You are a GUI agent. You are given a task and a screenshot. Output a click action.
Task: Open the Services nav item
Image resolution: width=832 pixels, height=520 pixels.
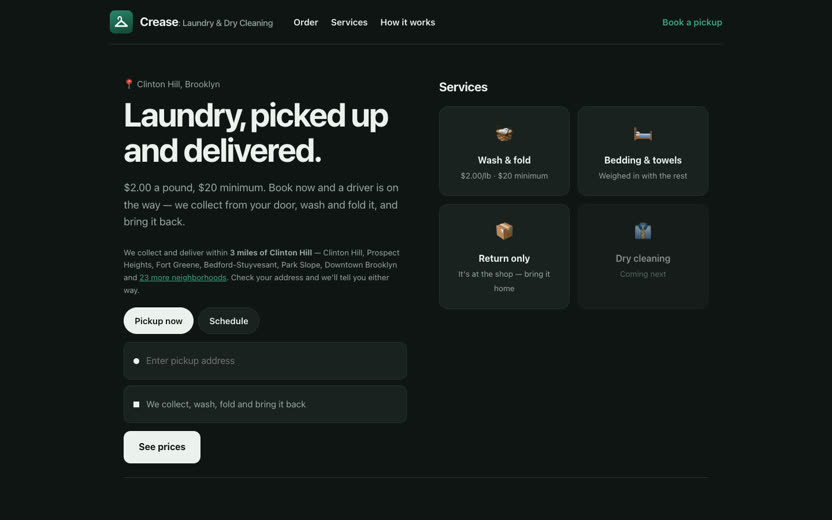[349, 22]
